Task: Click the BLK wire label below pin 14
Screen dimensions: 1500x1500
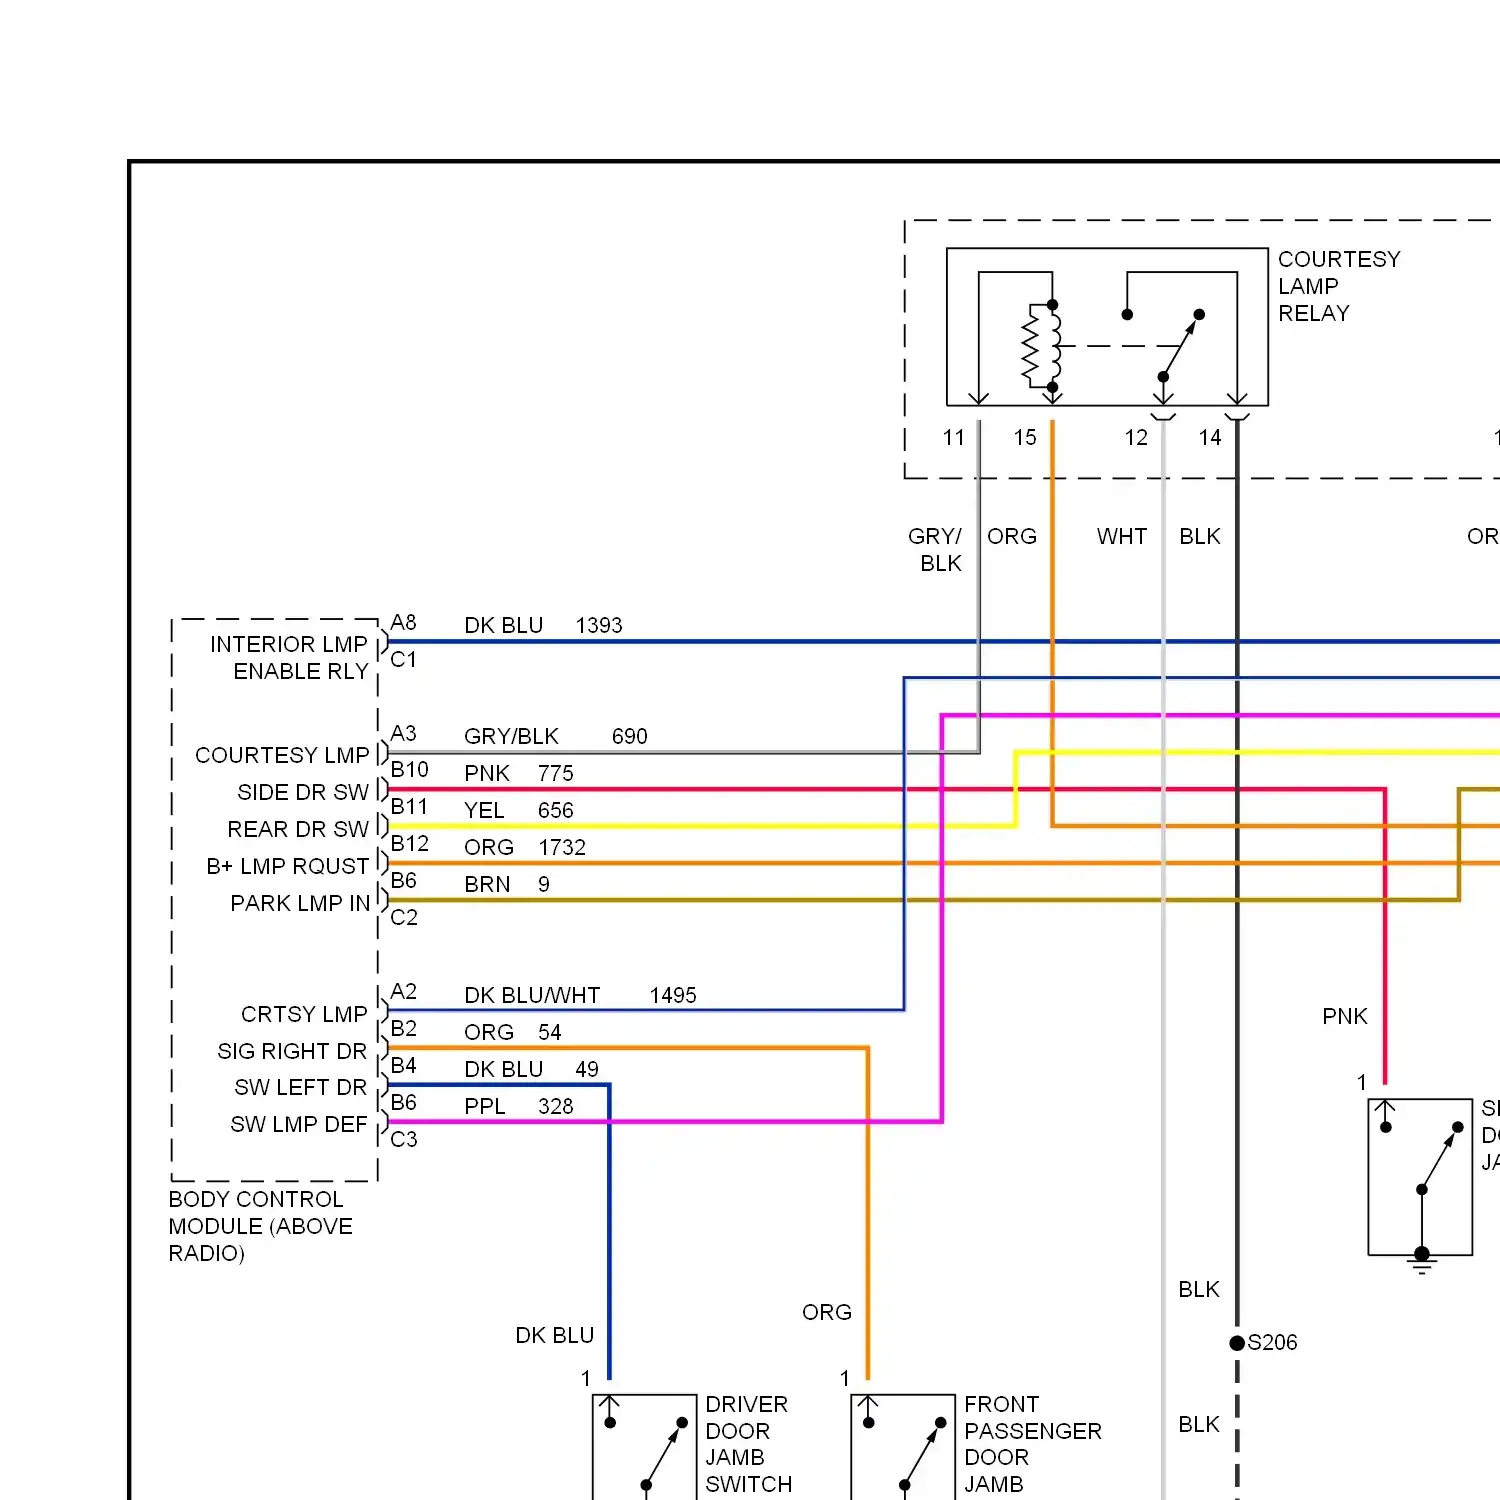Action: pos(1200,537)
